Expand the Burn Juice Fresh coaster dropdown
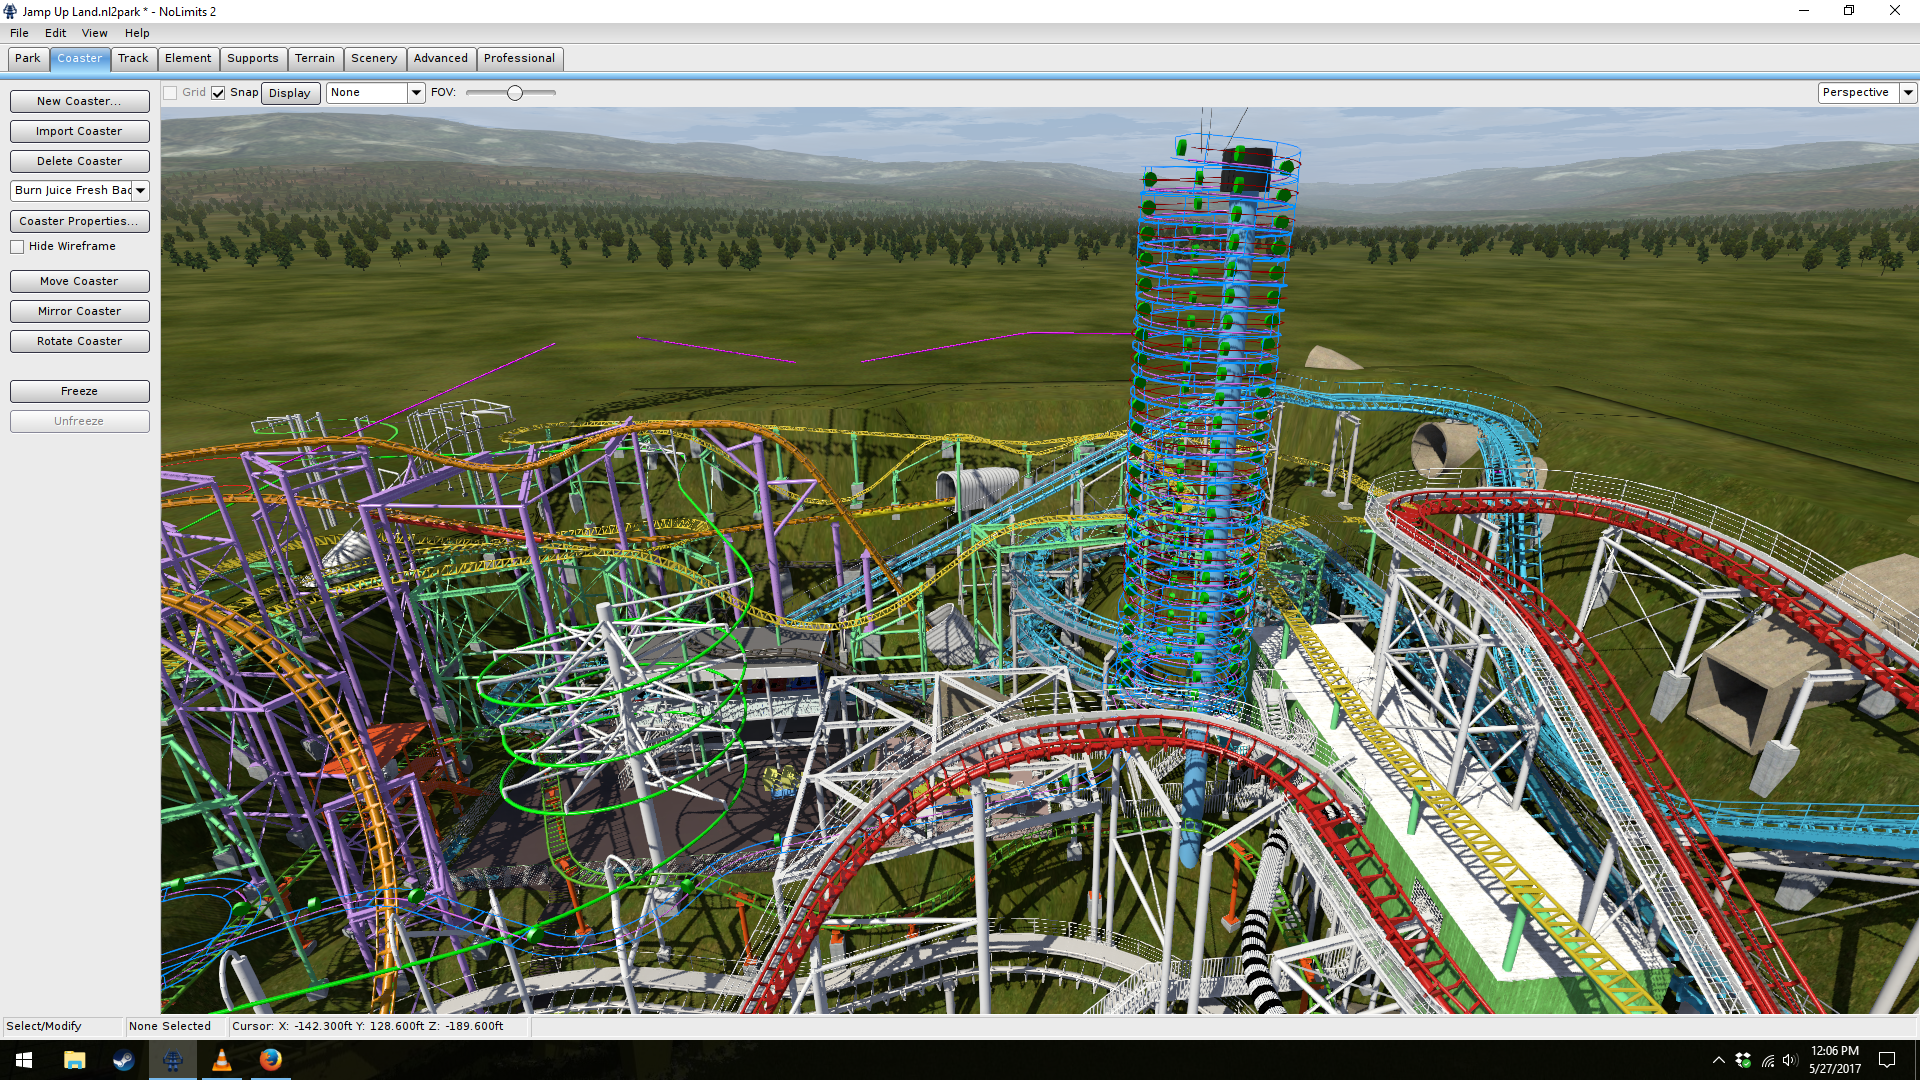 (x=140, y=191)
